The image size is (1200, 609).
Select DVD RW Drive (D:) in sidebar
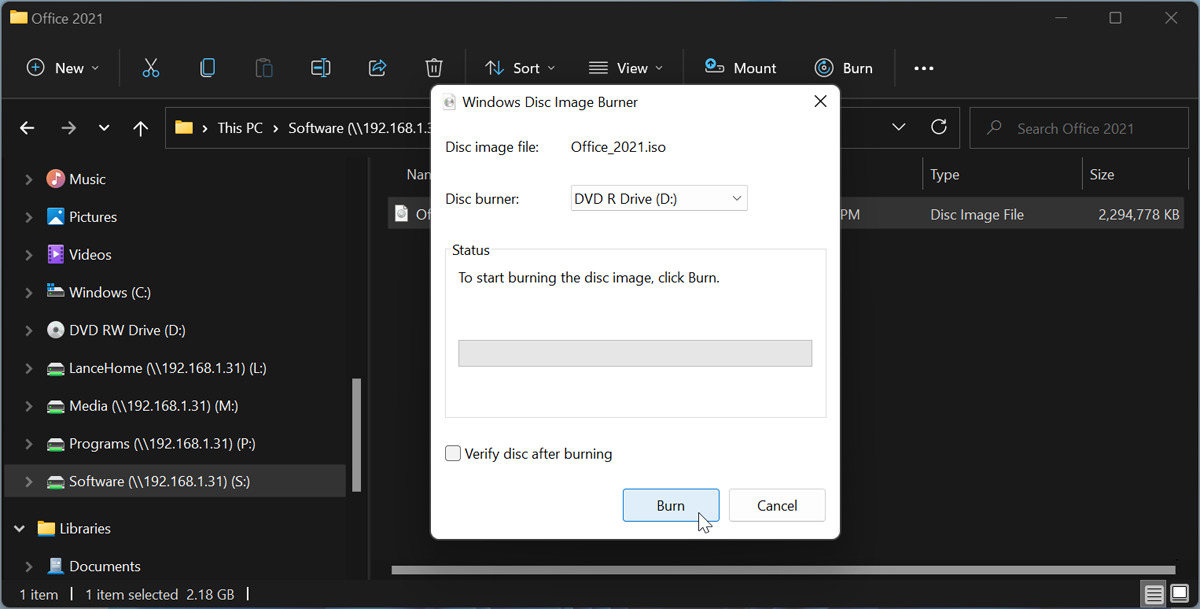[x=127, y=331]
